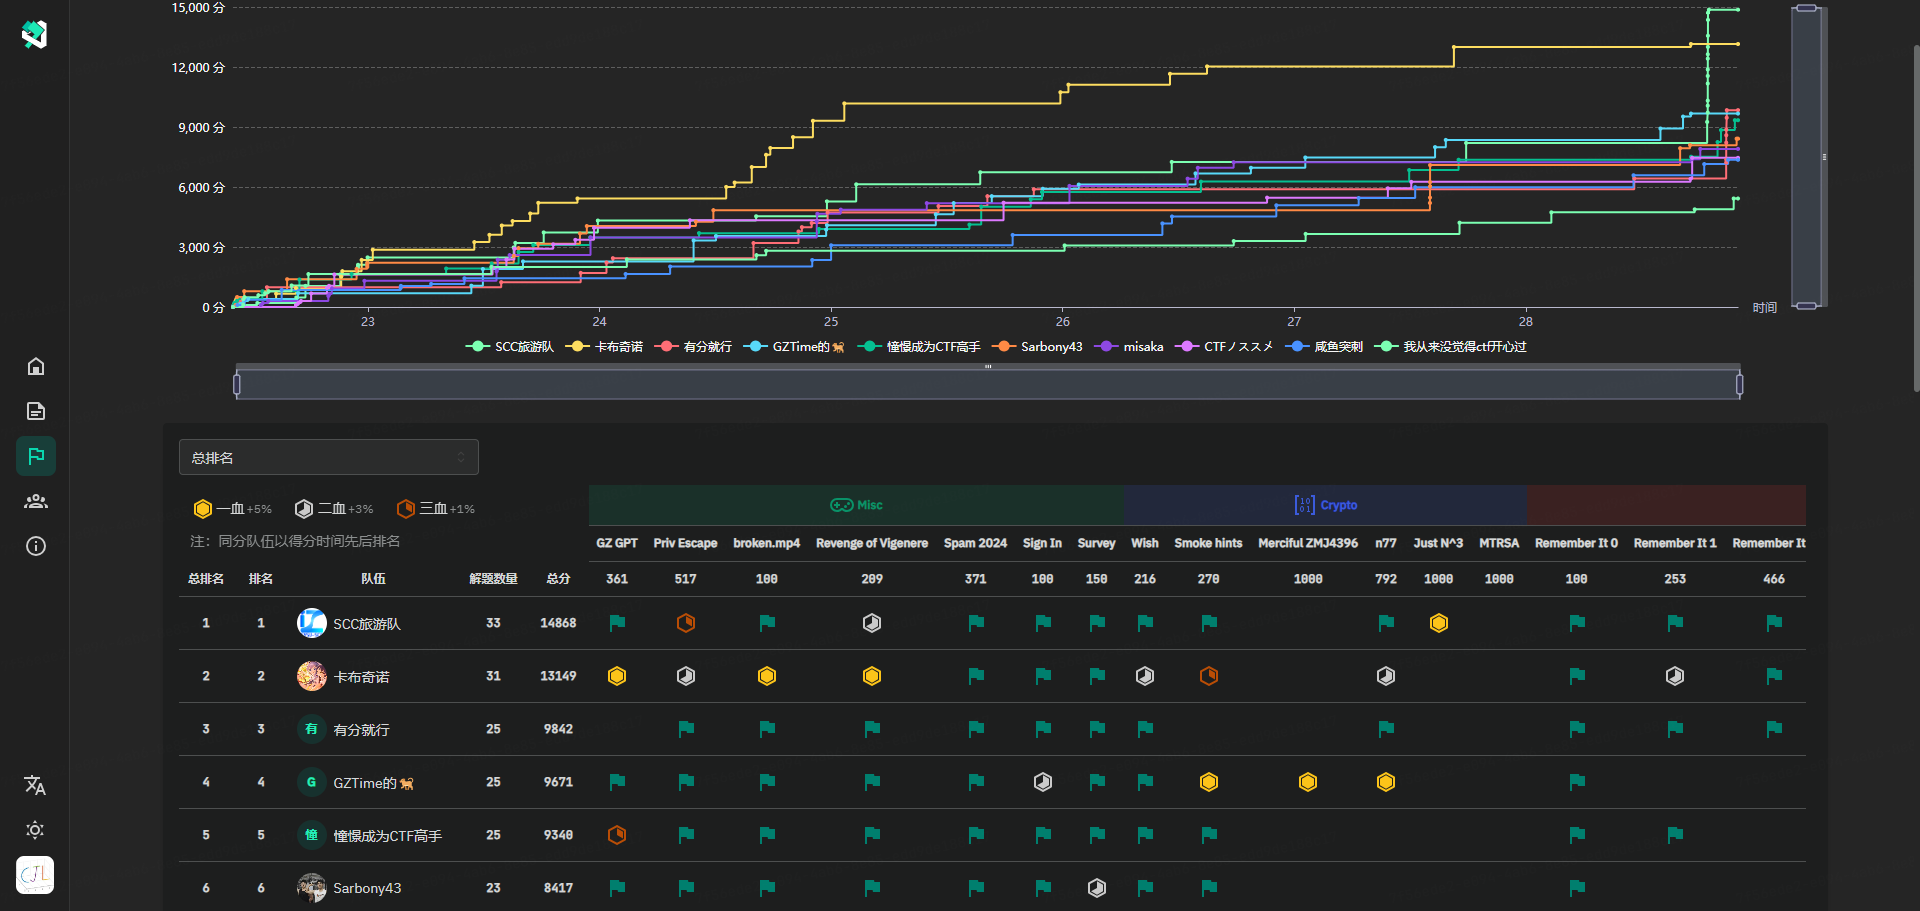Image resolution: width=1920 pixels, height=911 pixels.
Task: Click GZTime的 first blood icon for Merciful ZMJ4396
Action: coord(1308,782)
